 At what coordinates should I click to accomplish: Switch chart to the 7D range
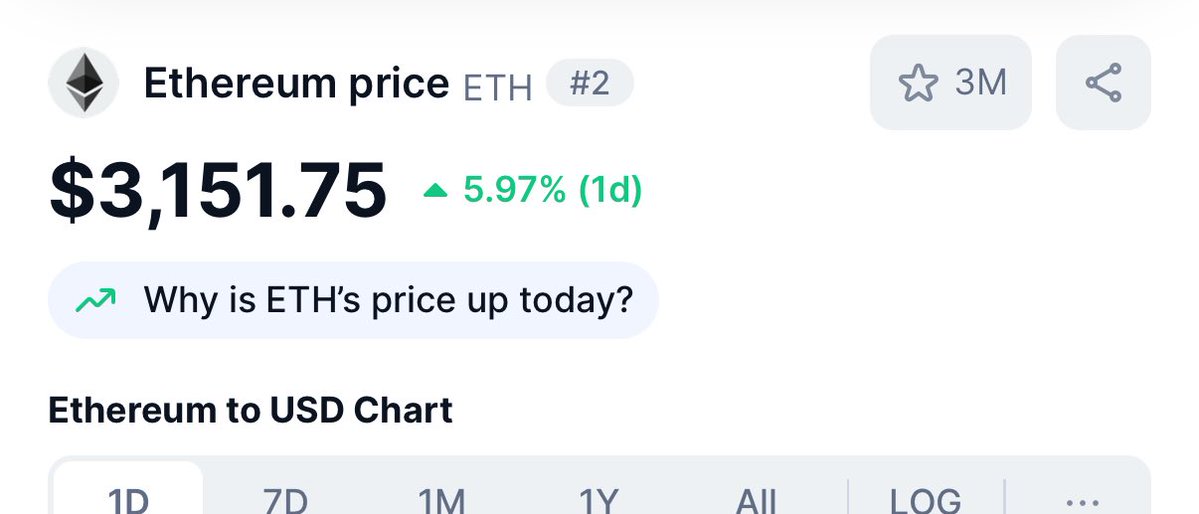285,501
